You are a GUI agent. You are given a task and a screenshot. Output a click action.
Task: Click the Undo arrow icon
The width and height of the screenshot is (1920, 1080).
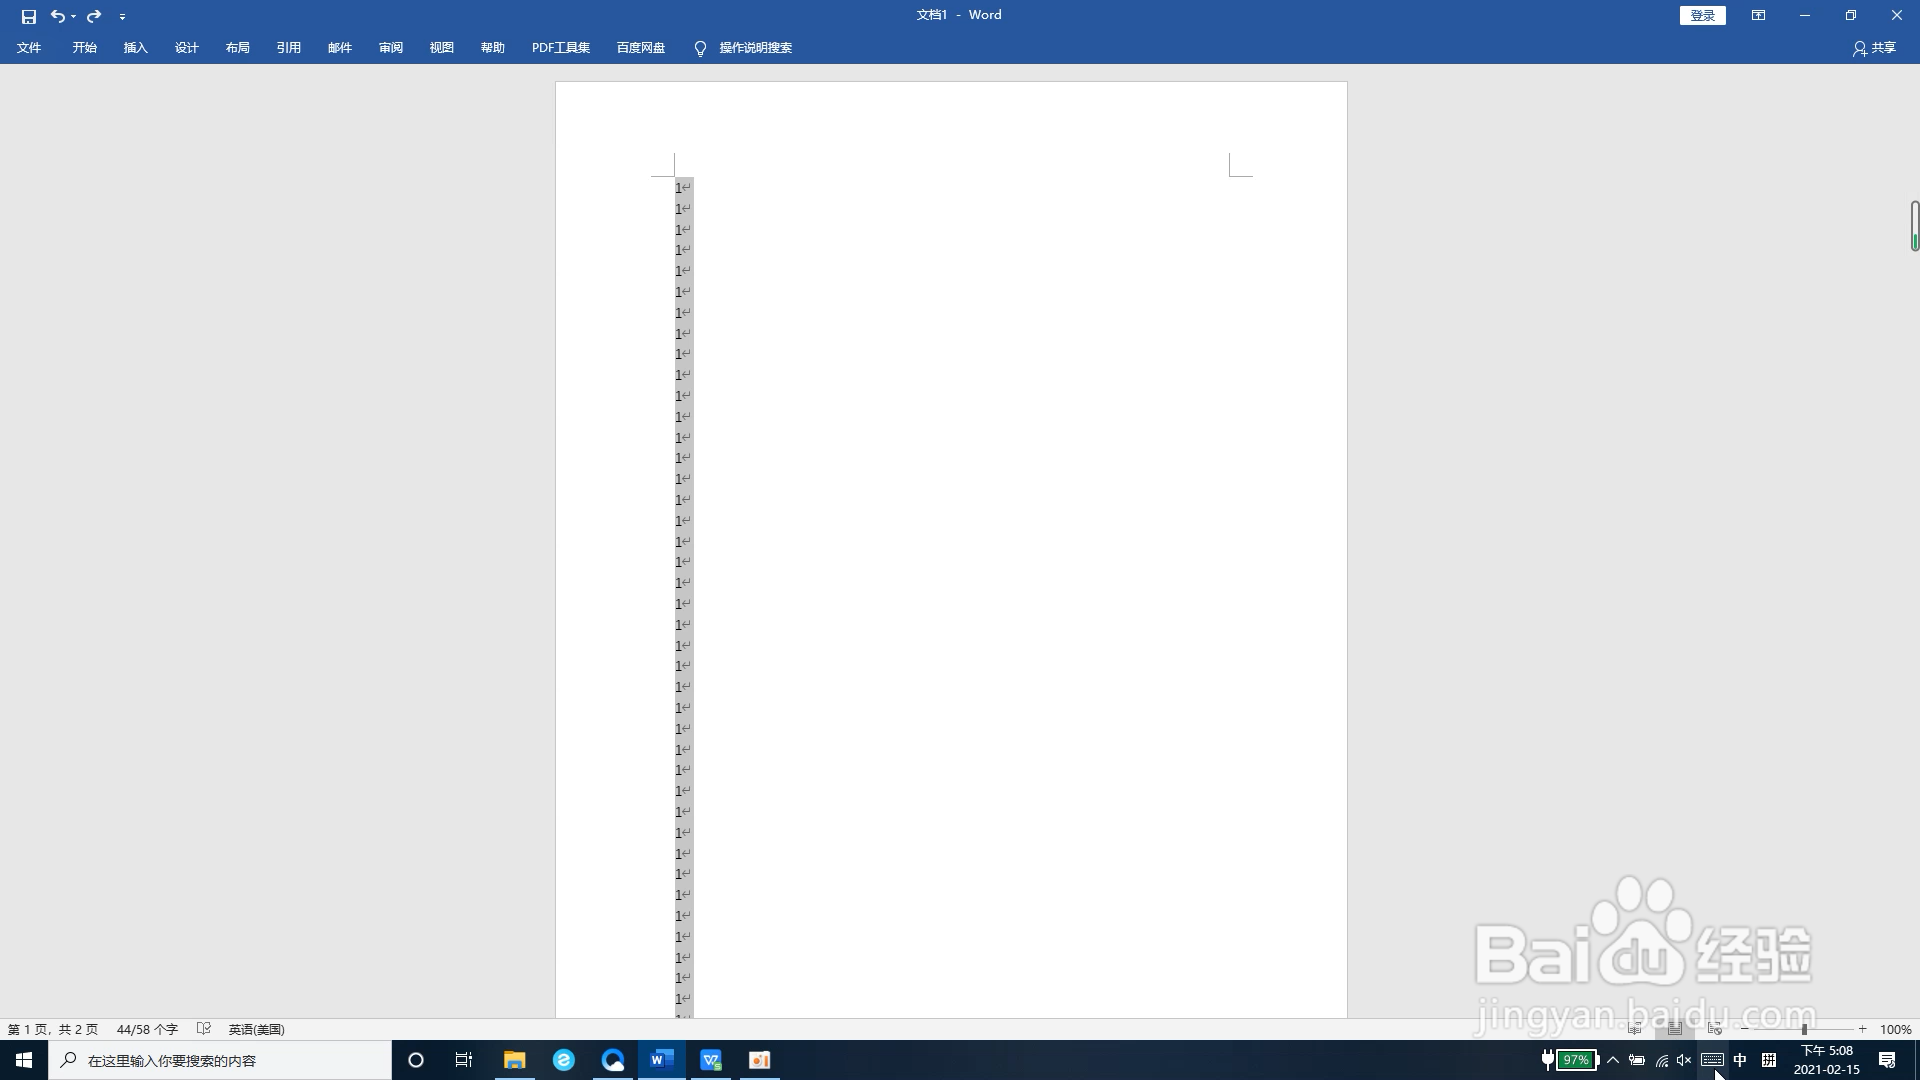click(58, 16)
